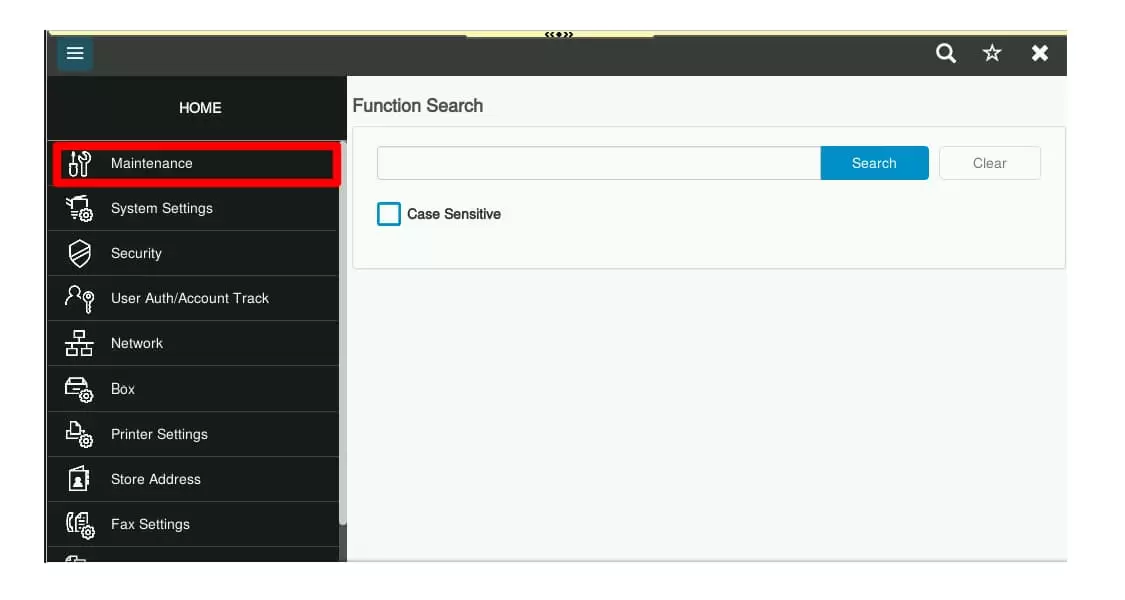Viewport: 1125px width, 600px height.
Task: Click the Box settings icon
Action: coord(79,389)
